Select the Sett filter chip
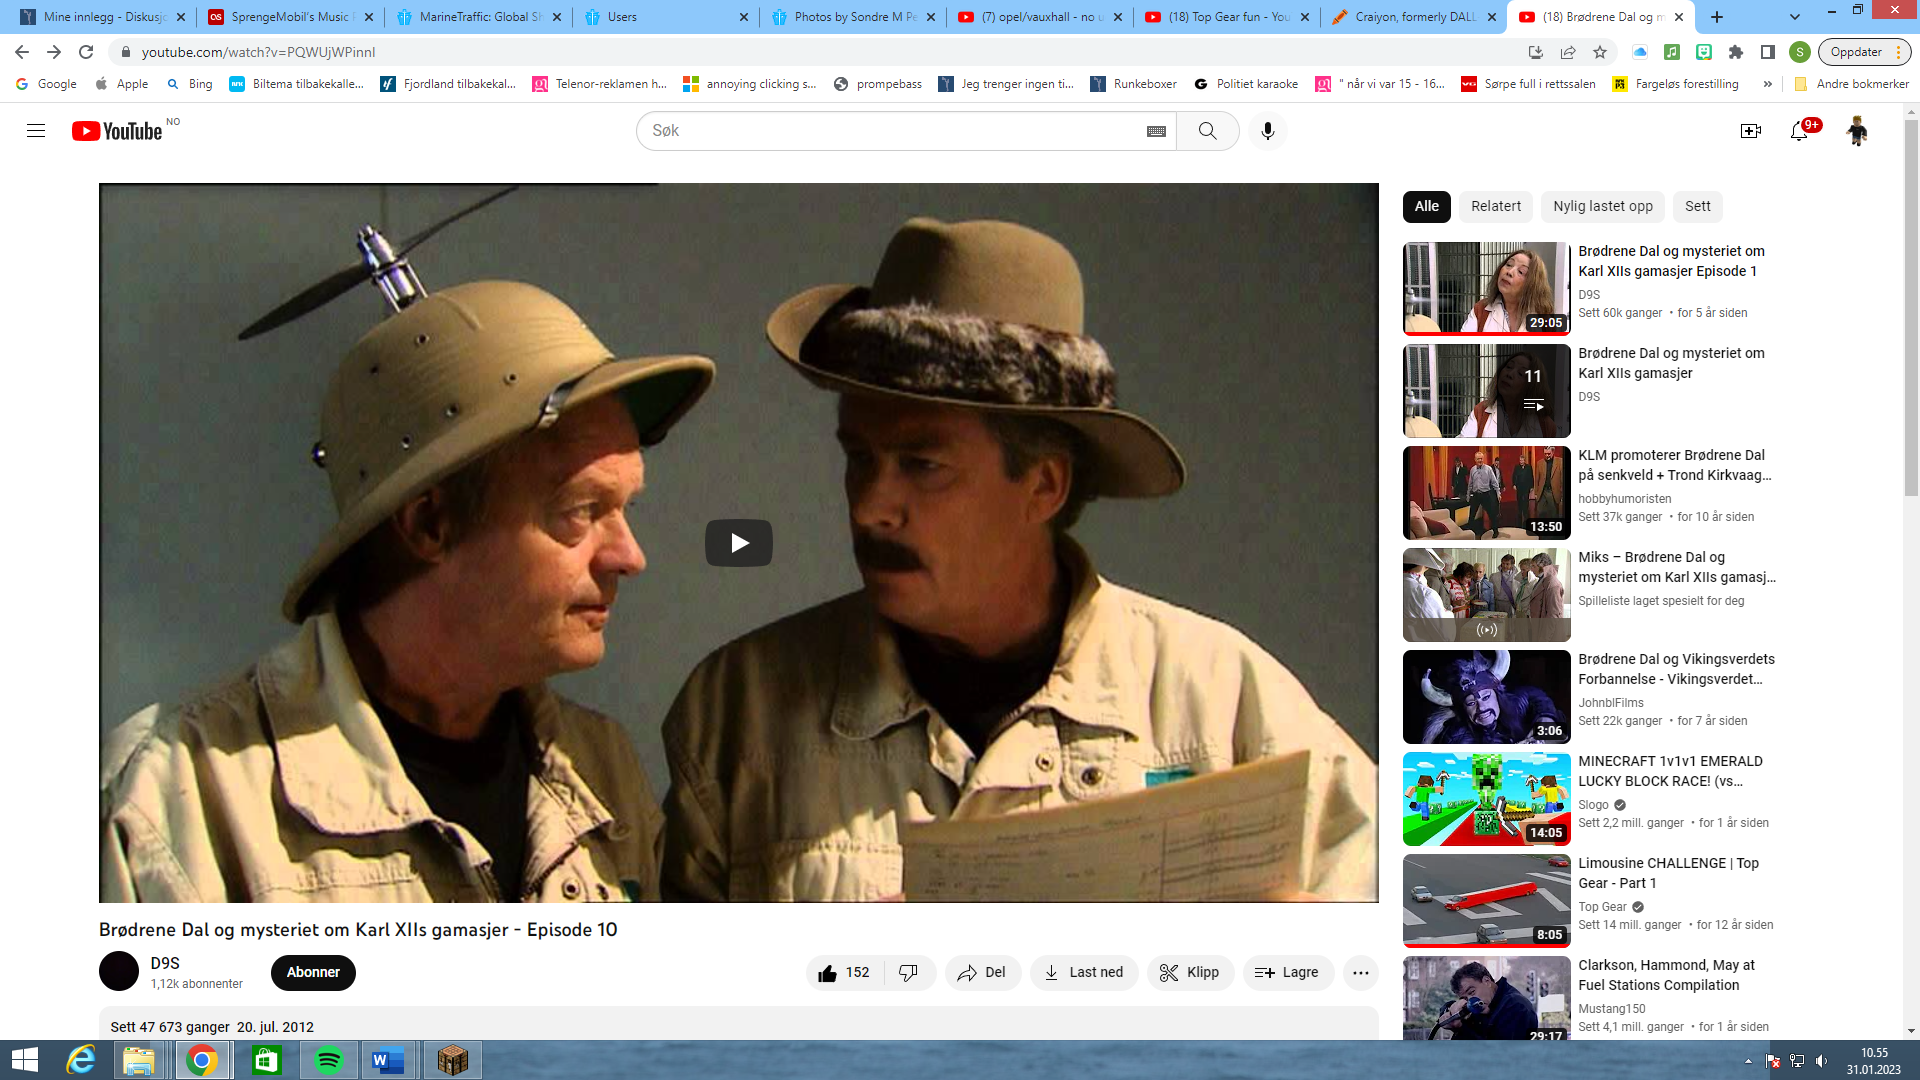 1697,207
